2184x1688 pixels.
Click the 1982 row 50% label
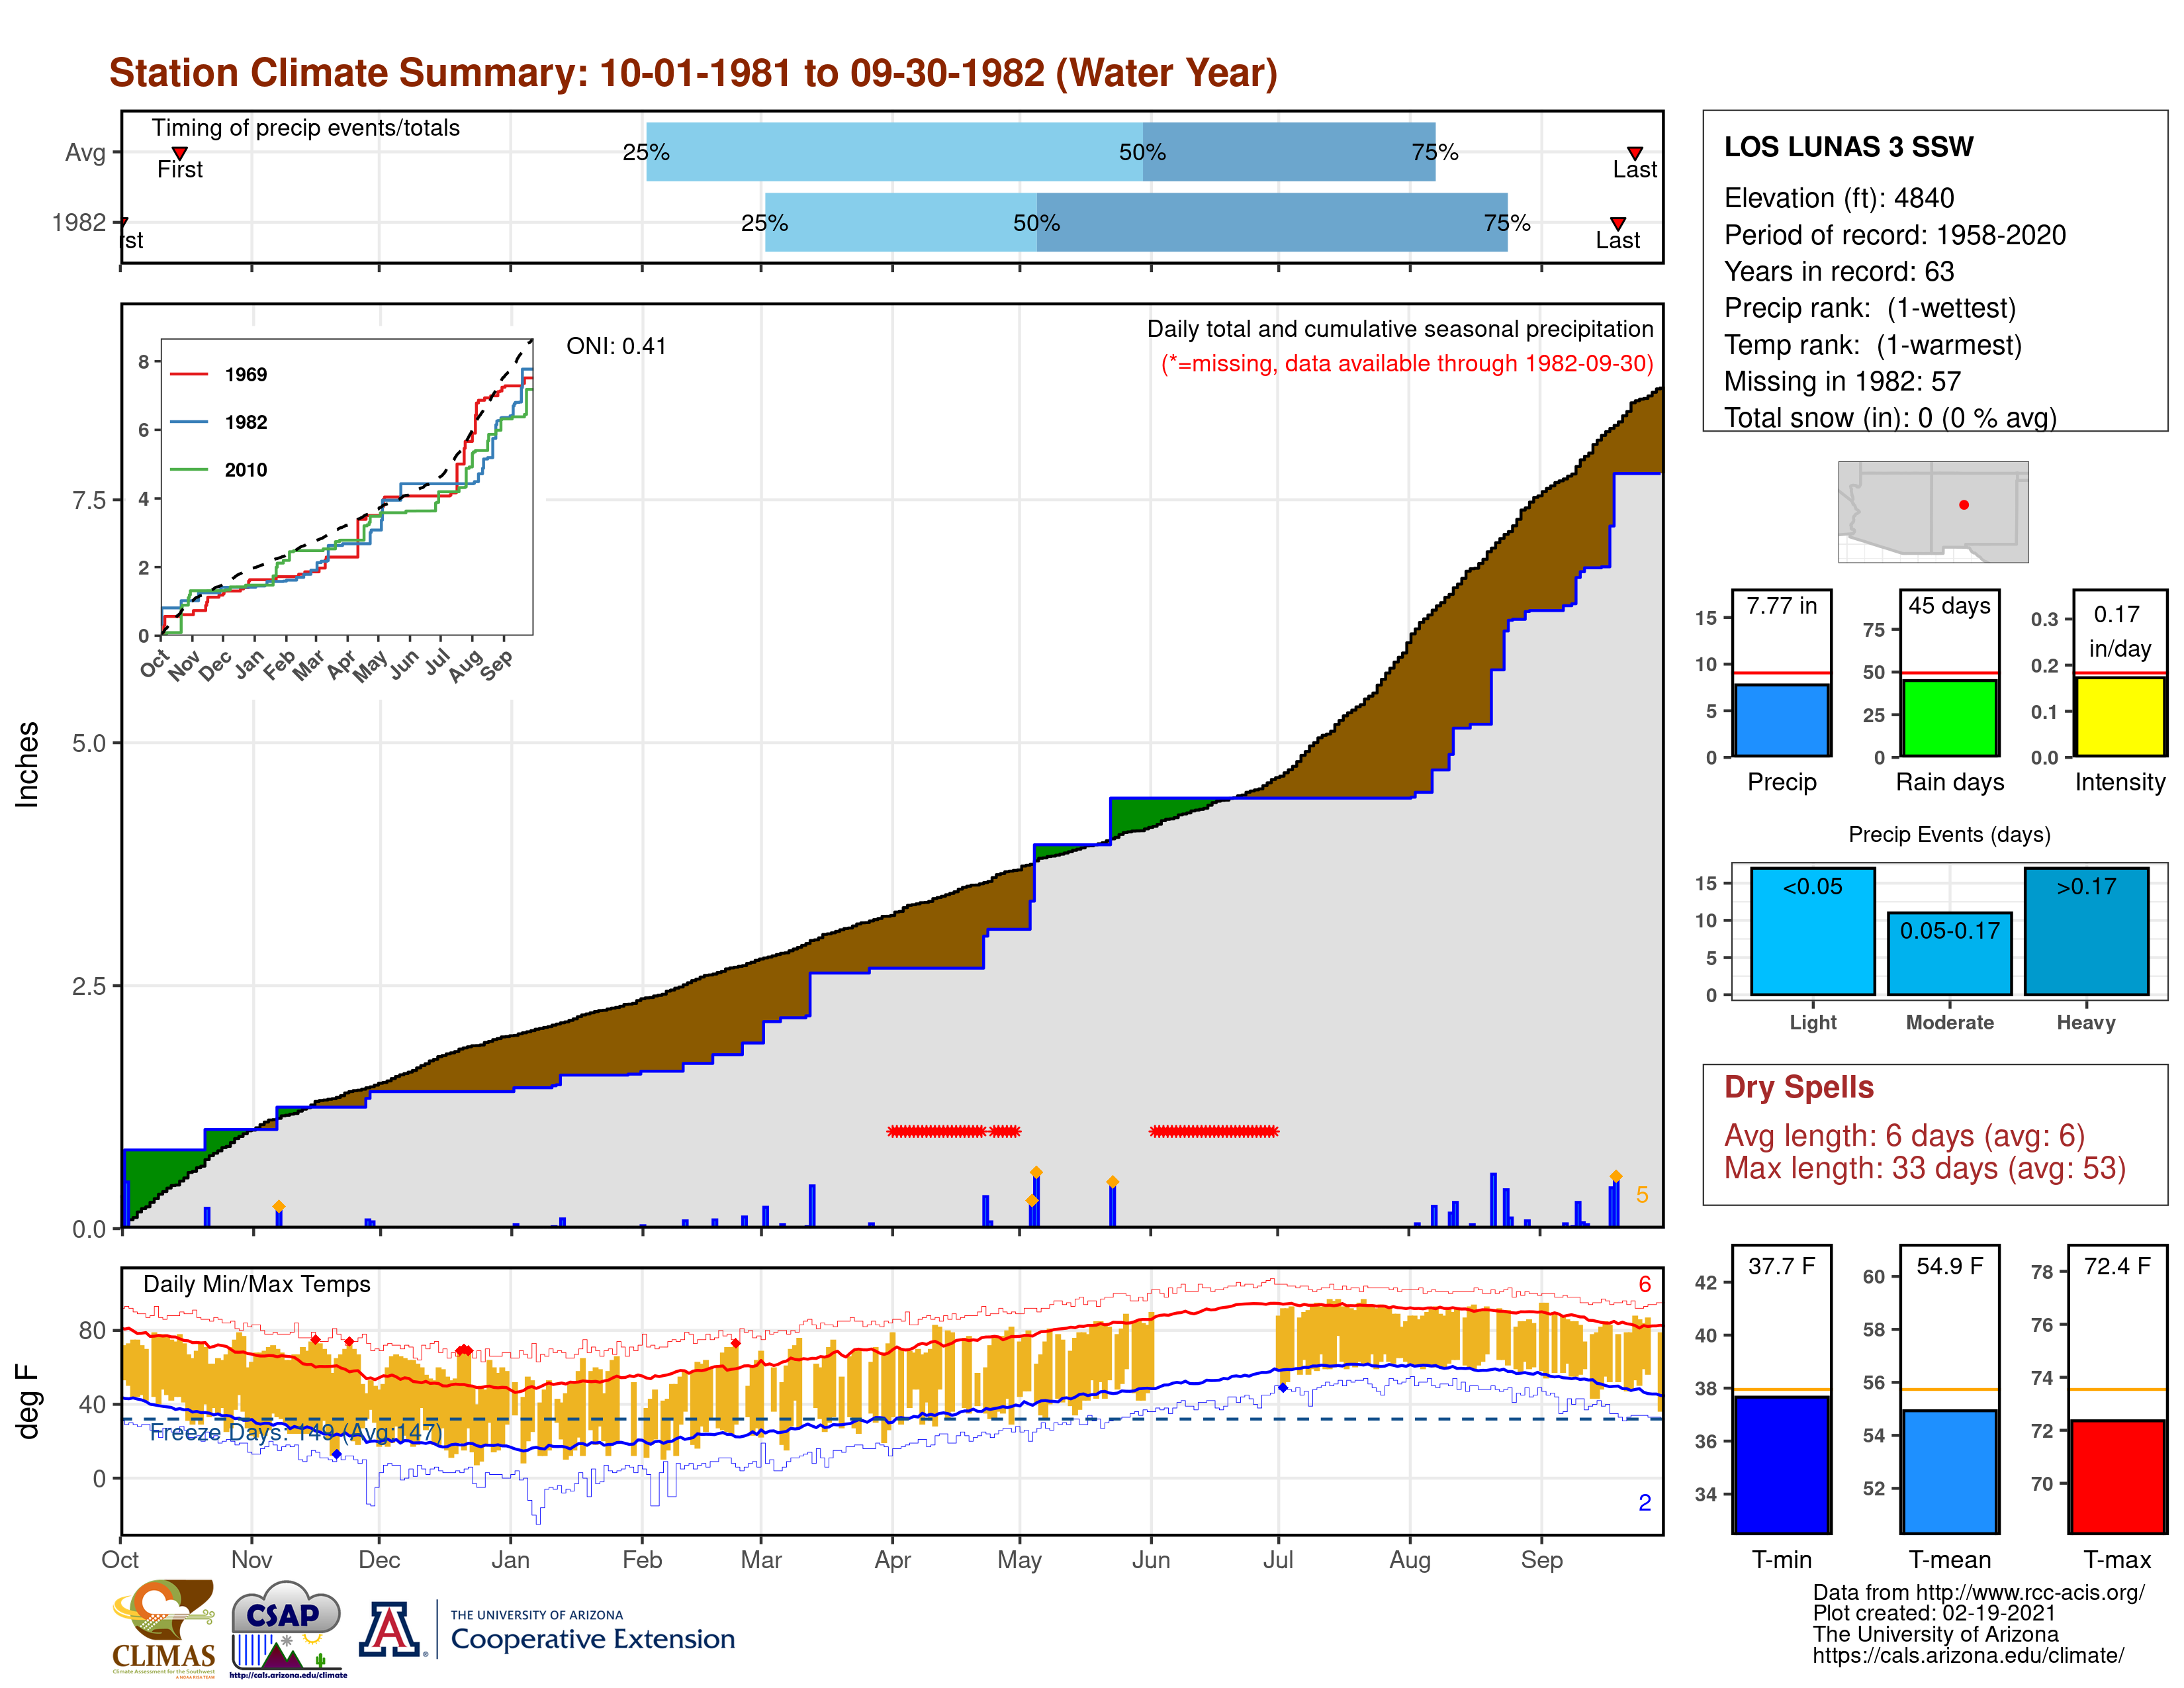(1036, 223)
